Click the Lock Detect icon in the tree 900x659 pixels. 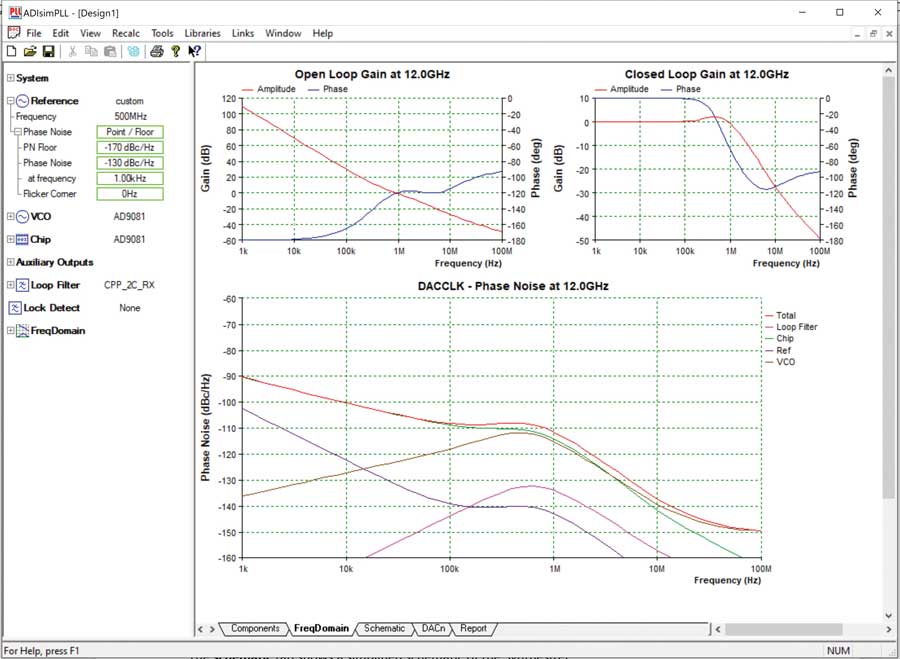click(x=14, y=308)
